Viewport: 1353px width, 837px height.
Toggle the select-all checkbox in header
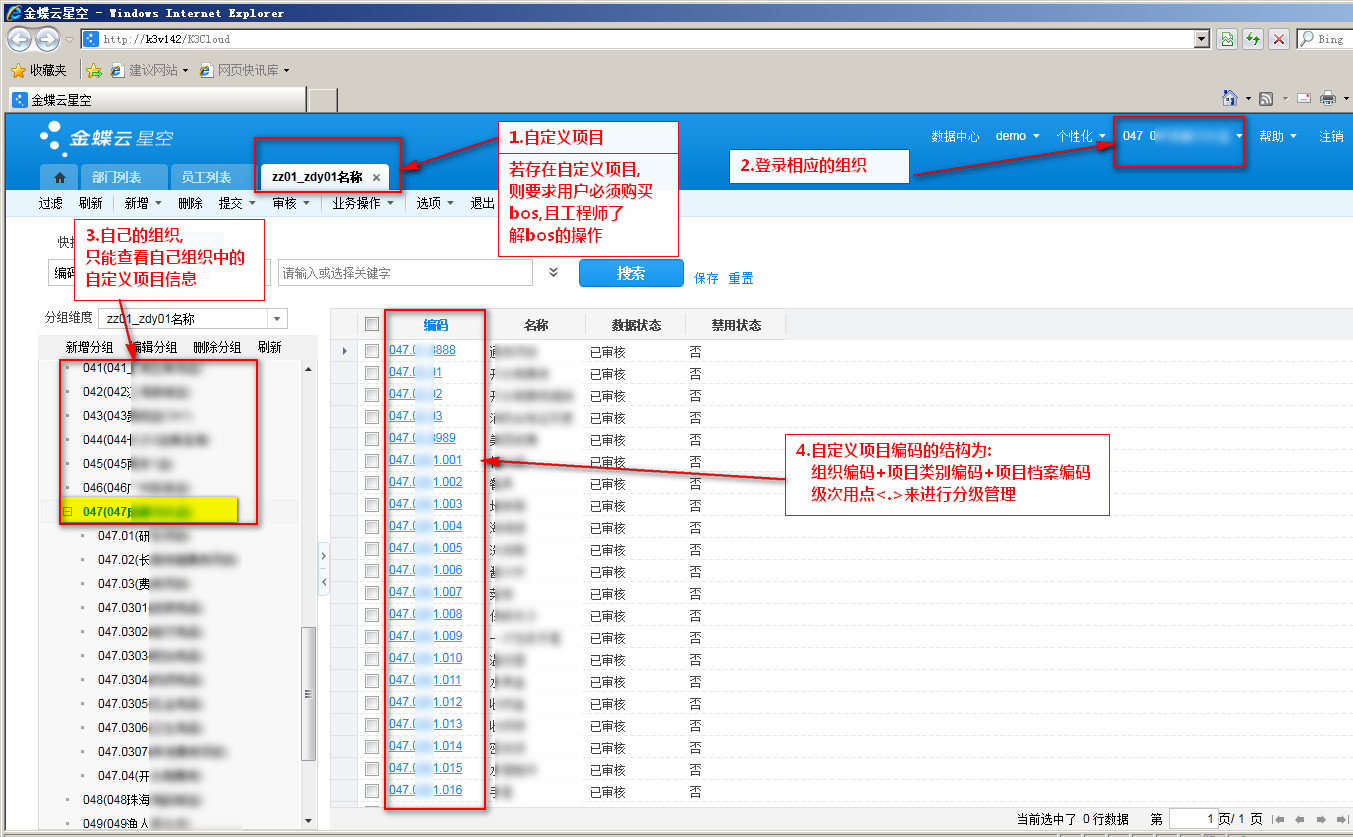point(372,324)
